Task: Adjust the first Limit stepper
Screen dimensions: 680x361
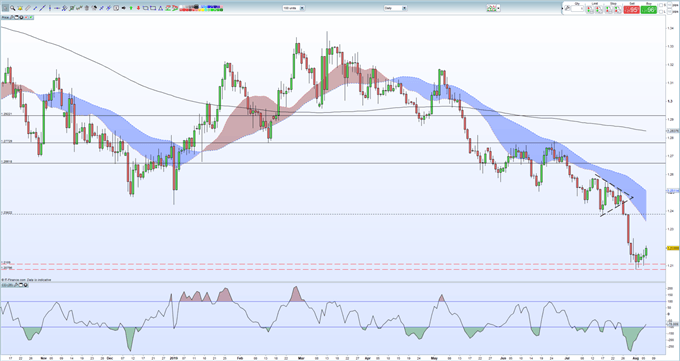Action: point(590,10)
